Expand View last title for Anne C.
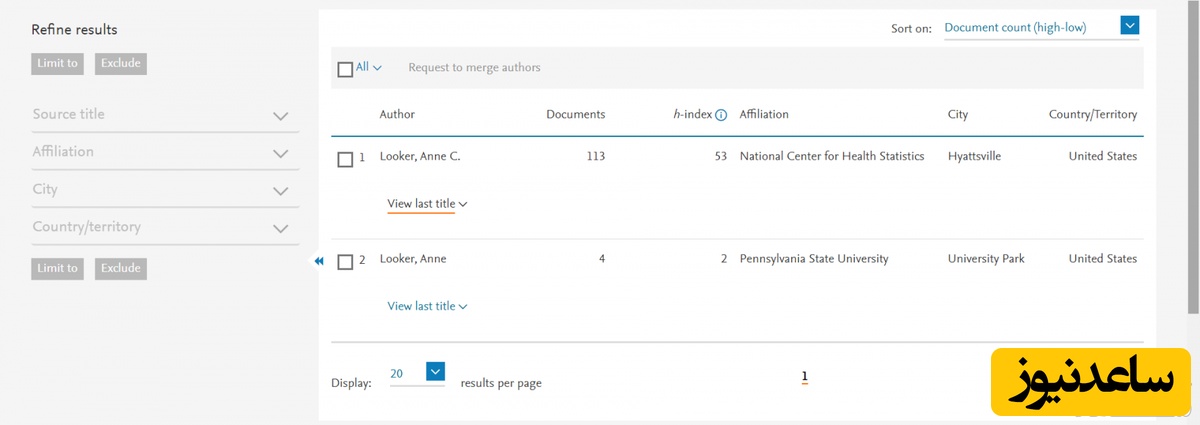This screenshot has width=1200, height=425. tap(427, 204)
